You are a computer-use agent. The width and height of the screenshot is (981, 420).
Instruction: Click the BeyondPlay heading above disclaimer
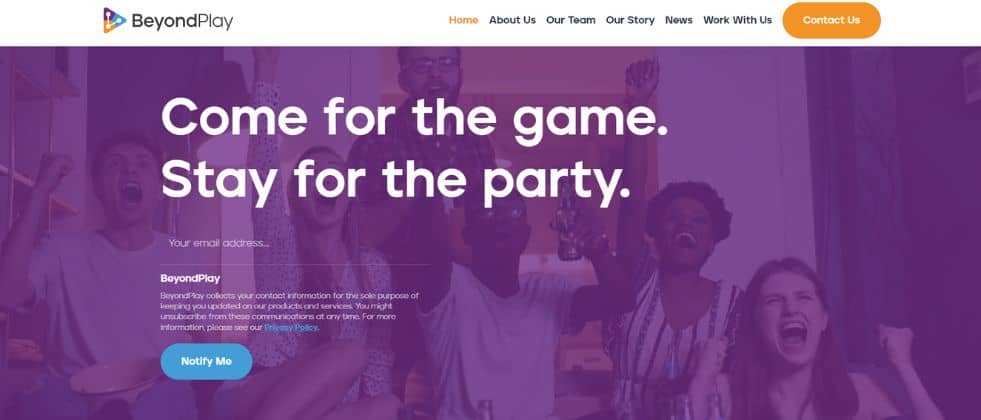pos(190,279)
